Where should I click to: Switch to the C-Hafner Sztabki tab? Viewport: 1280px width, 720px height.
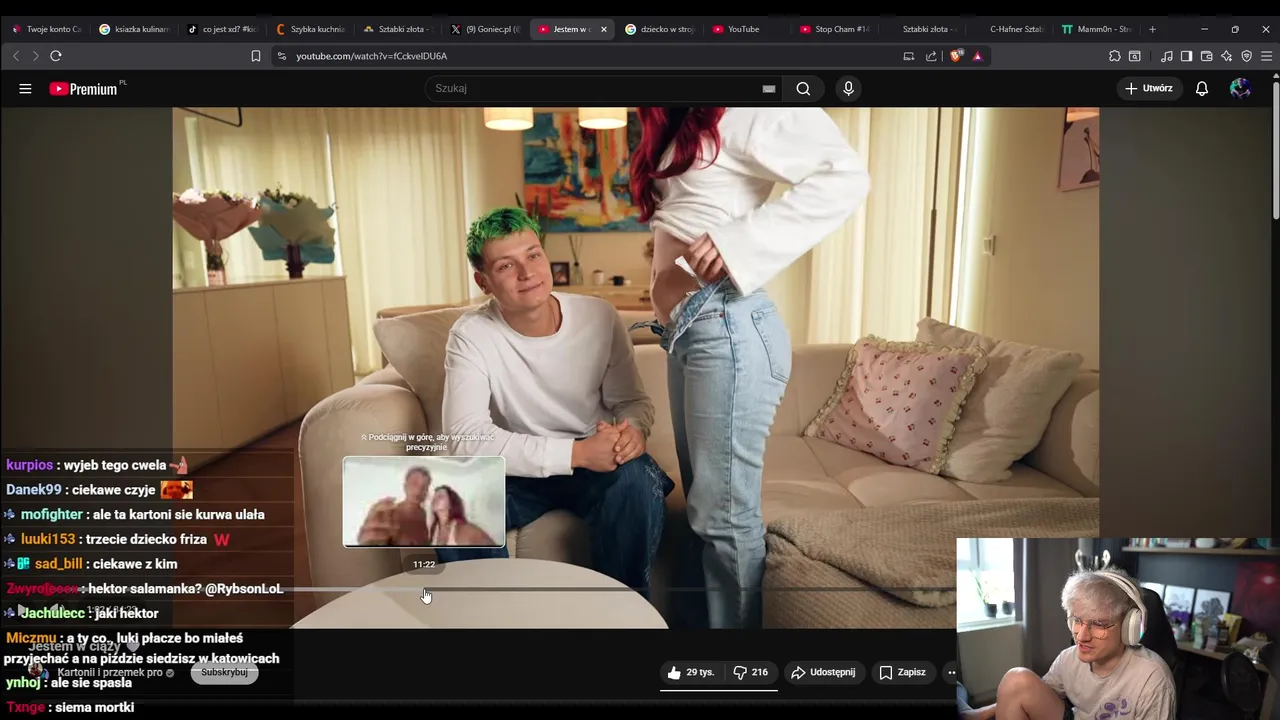coord(1010,29)
